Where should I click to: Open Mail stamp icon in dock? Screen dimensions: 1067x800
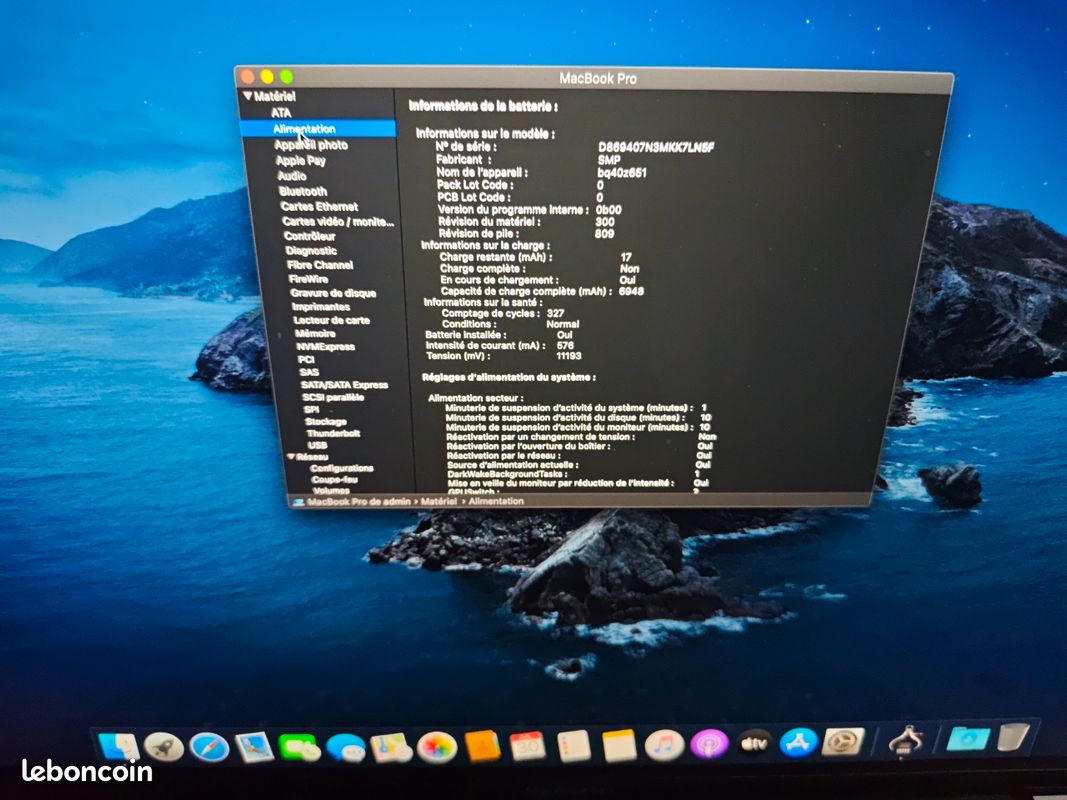tap(255, 748)
